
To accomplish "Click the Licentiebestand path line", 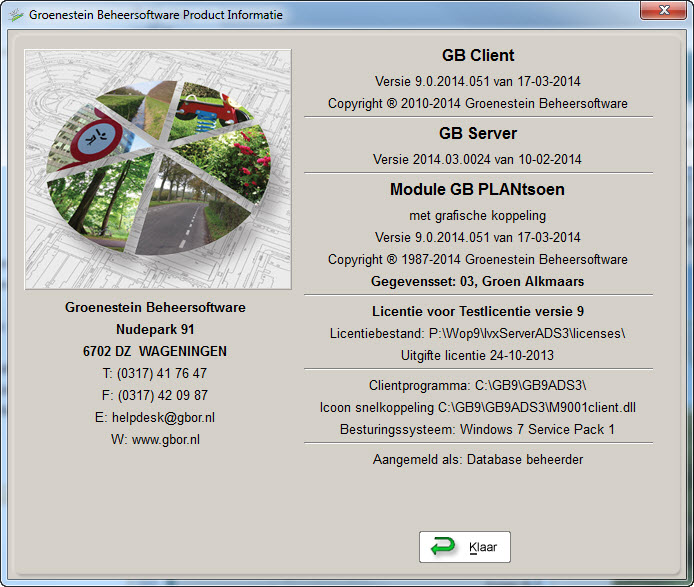I will 477,333.
